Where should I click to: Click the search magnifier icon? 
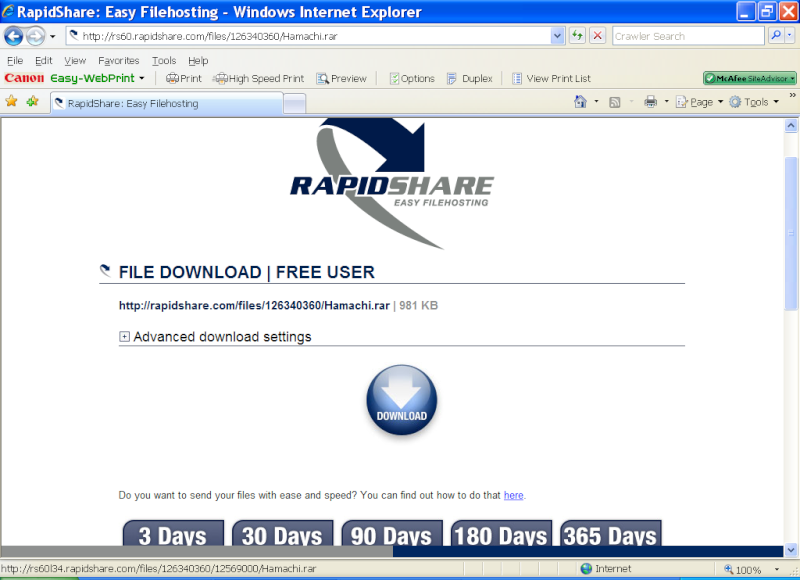(x=776, y=36)
